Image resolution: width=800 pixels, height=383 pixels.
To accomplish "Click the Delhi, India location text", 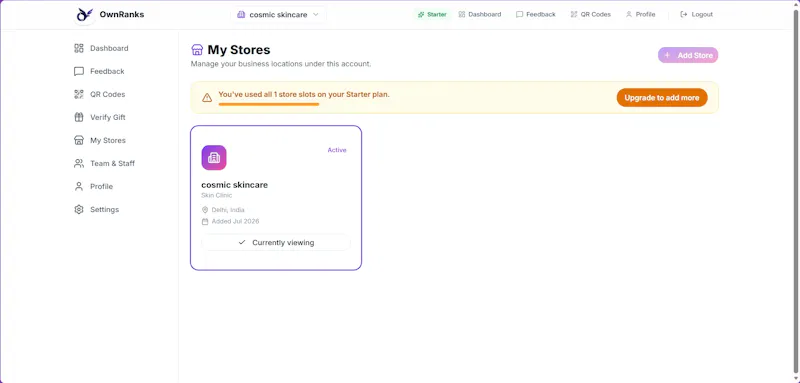I will point(228,210).
